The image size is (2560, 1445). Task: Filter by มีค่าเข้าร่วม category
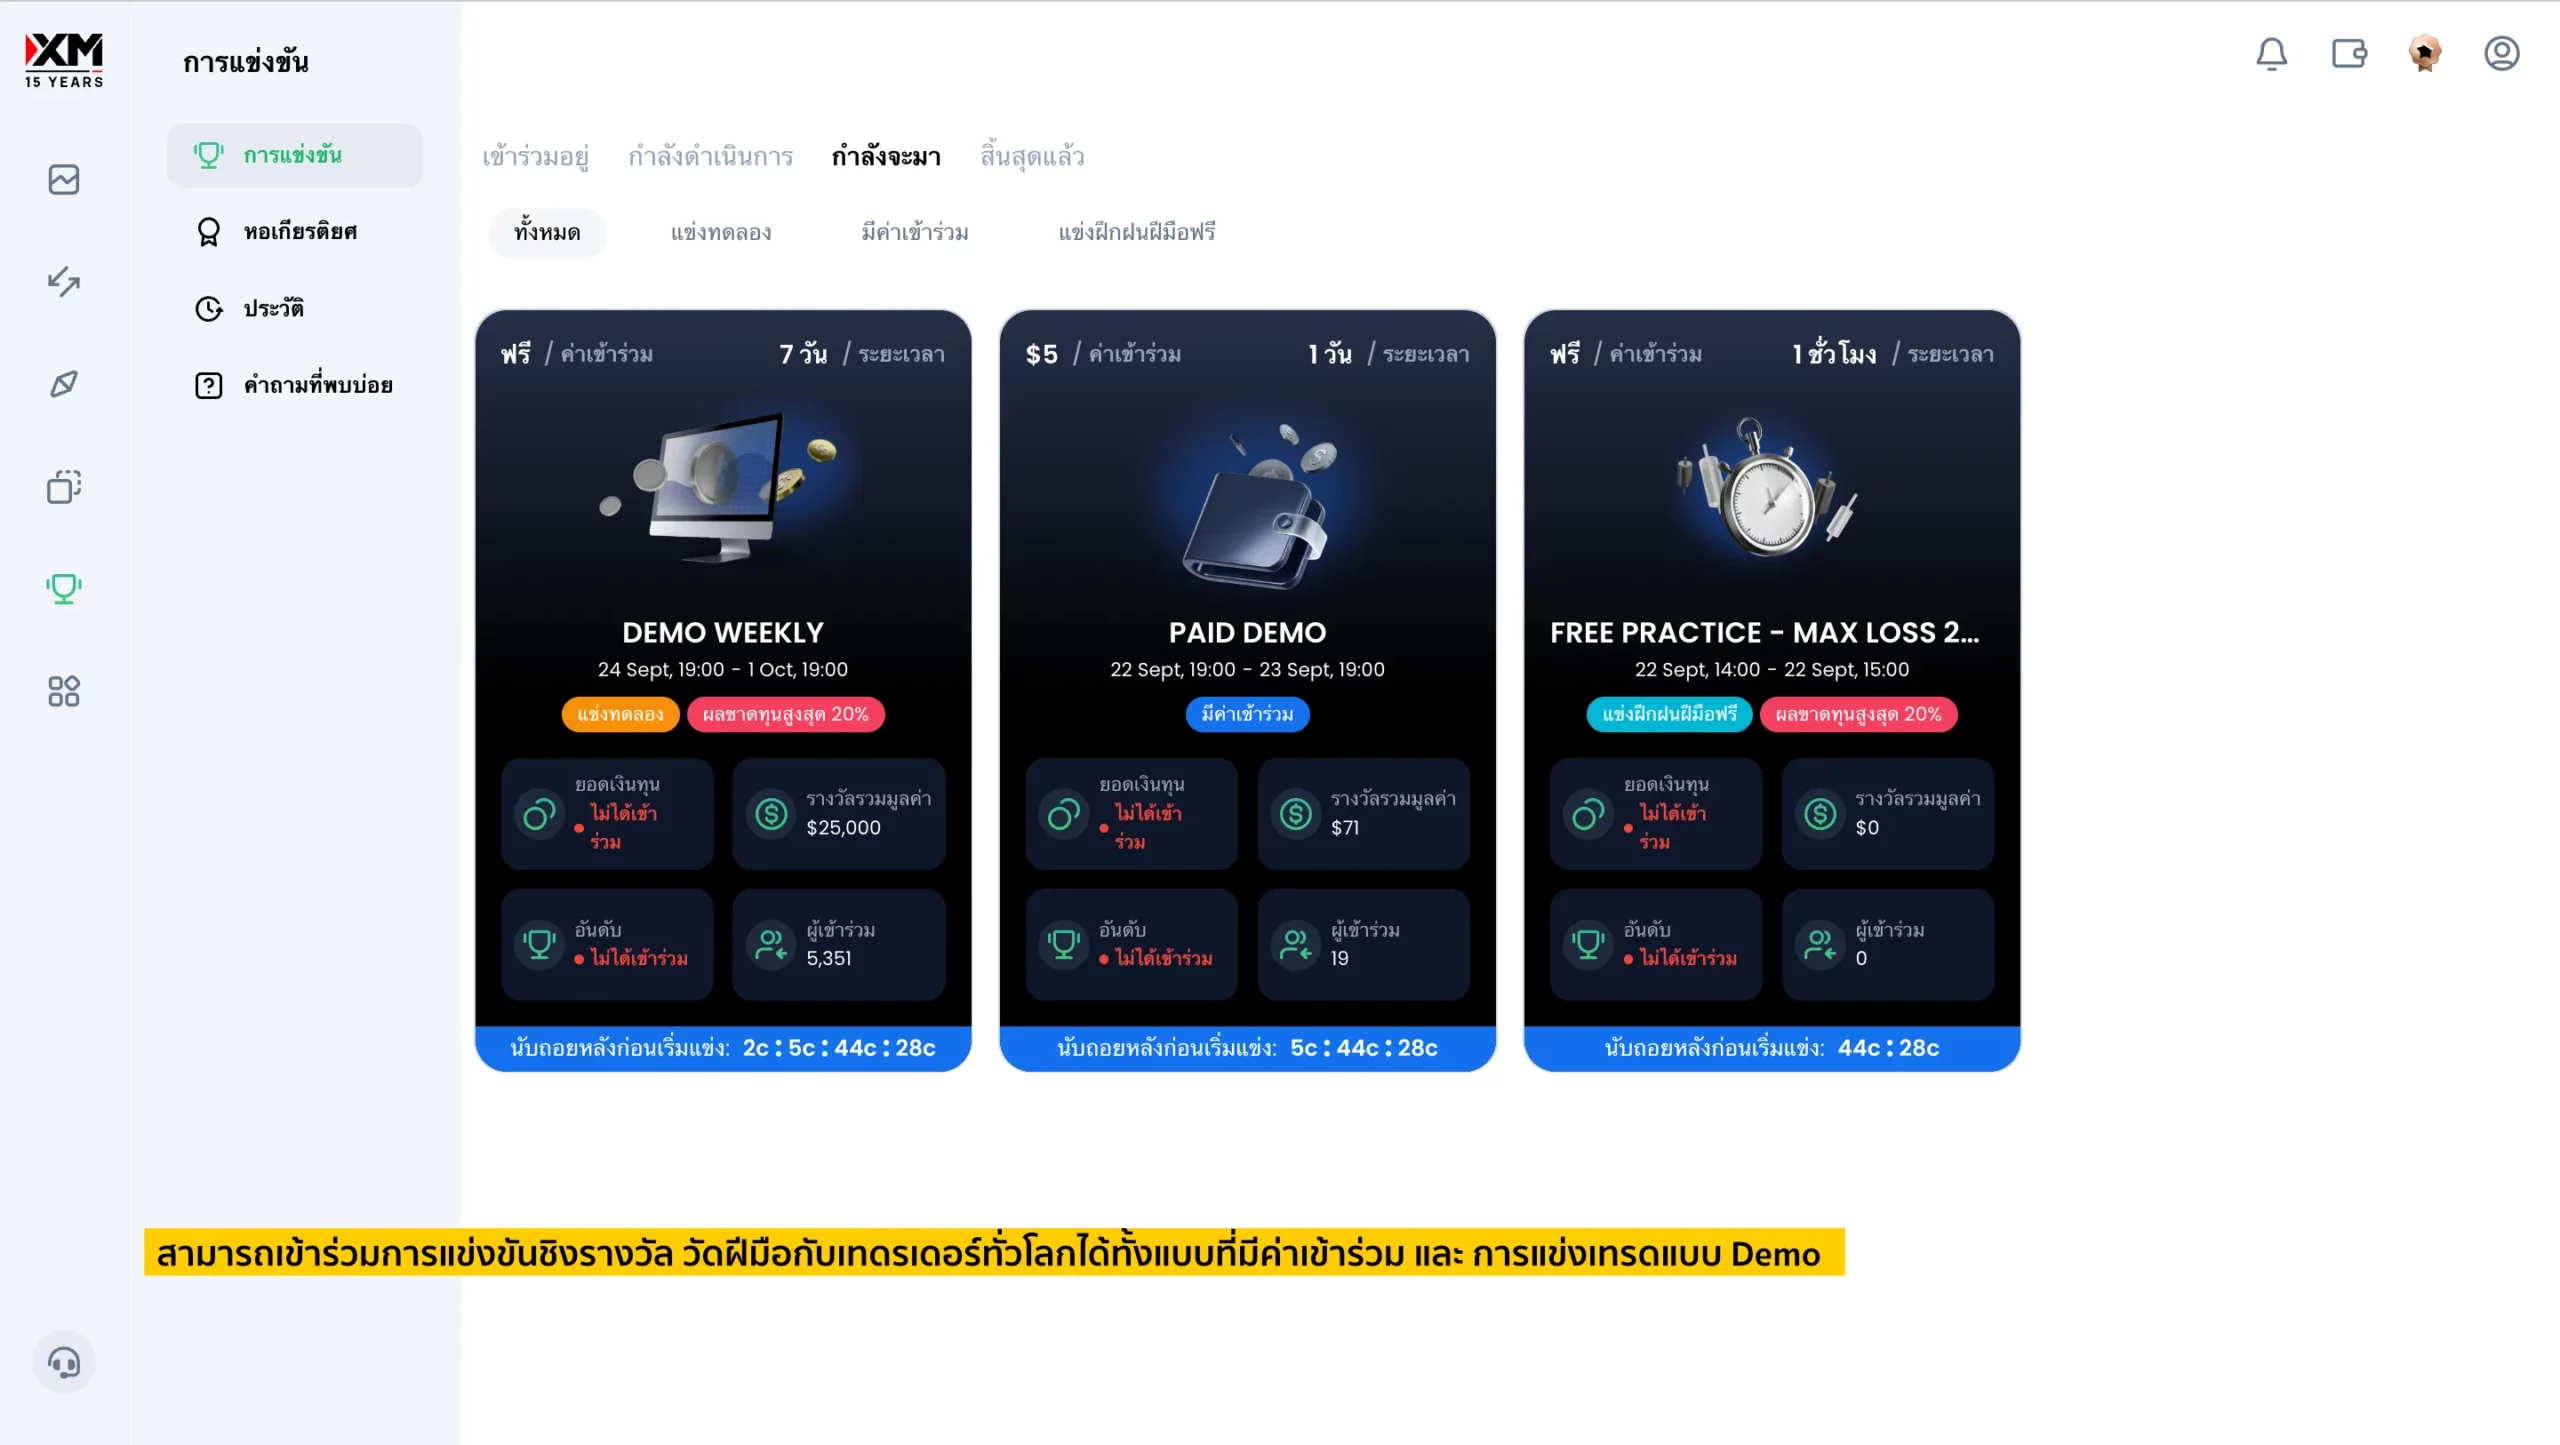[x=915, y=233]
